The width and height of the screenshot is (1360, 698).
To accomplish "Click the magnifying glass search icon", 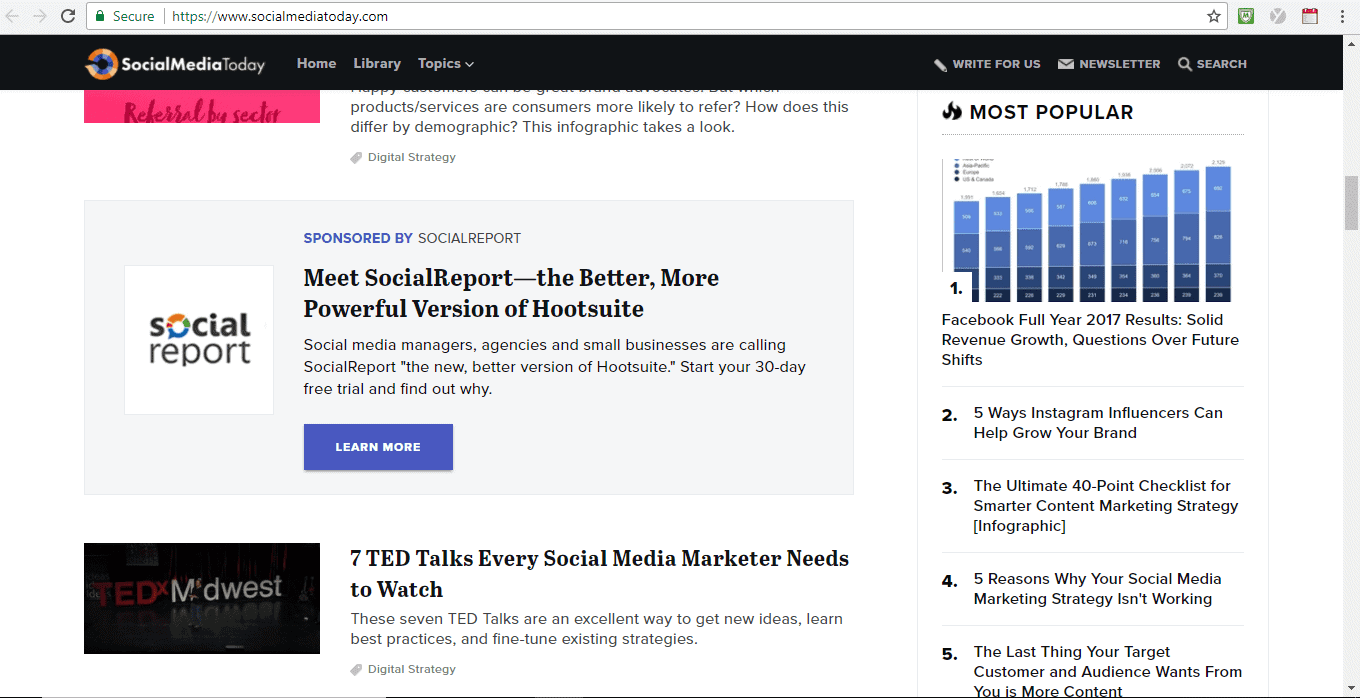I will click(x=1185, y=64).
